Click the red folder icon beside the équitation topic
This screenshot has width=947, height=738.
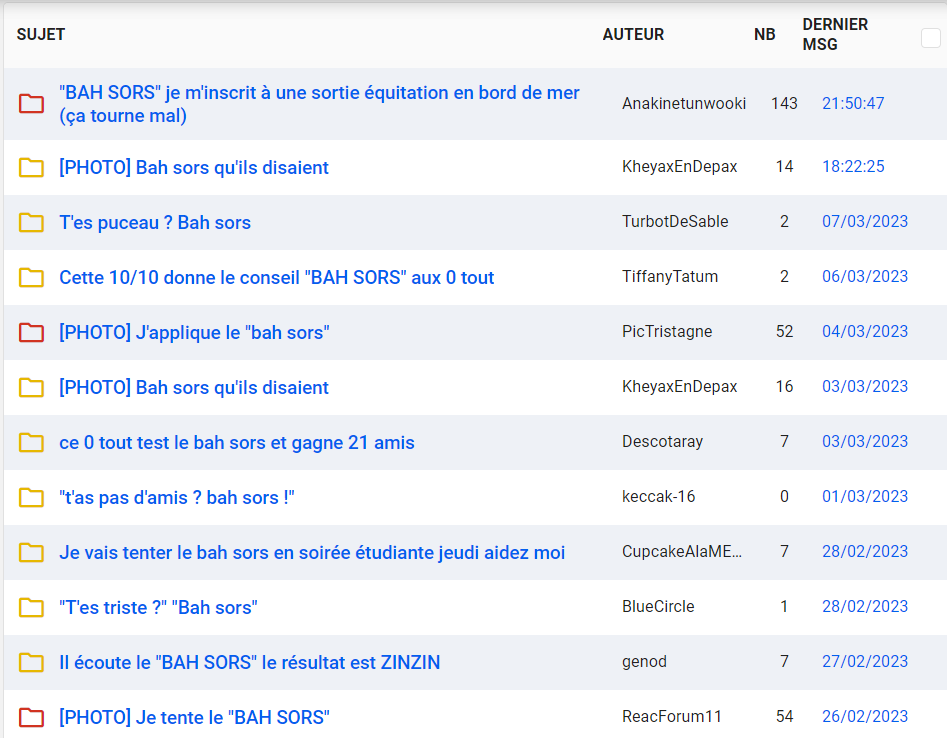[x=31, y=104]
